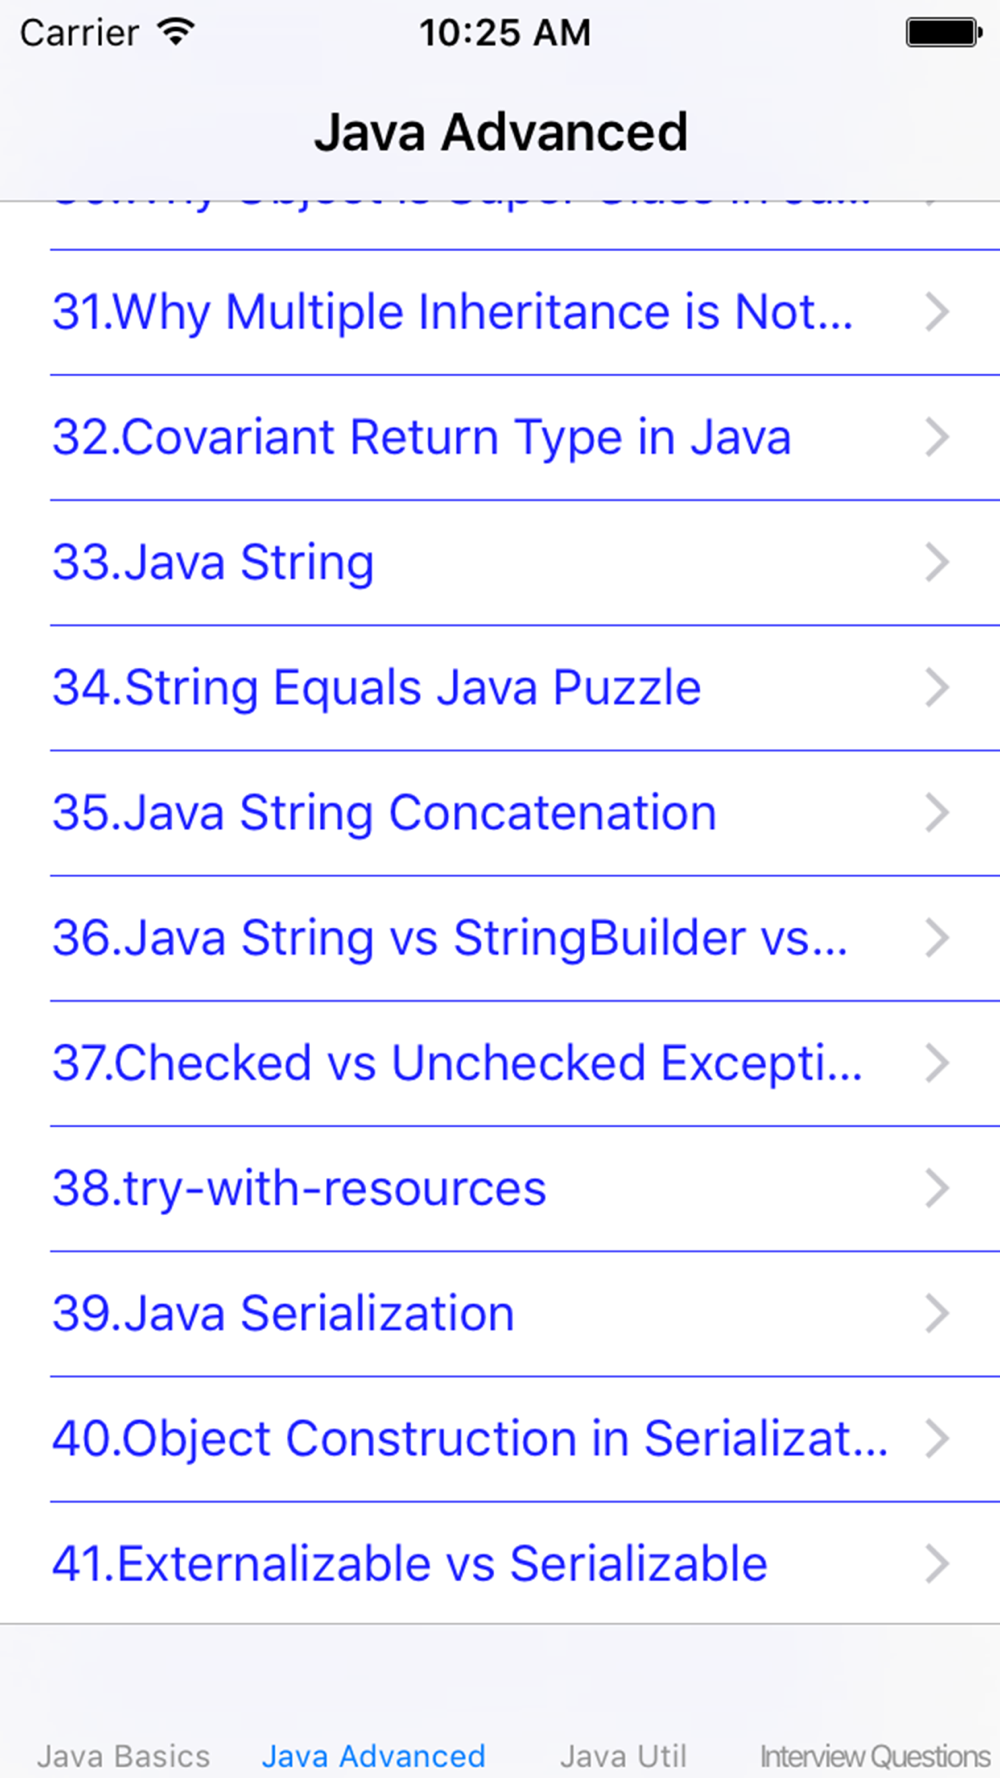Tap chevron for Java Serialization row

click(937, 1313)
